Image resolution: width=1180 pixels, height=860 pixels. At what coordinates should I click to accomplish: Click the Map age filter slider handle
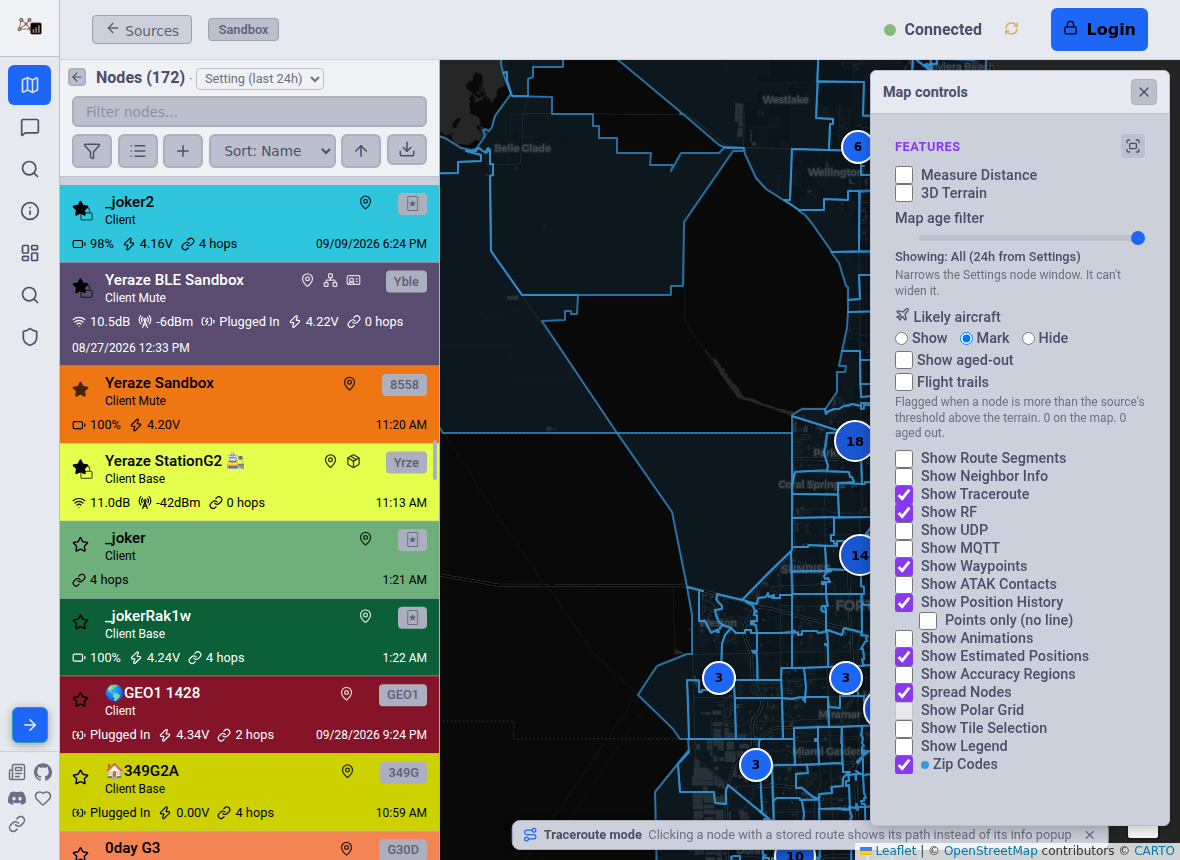[1138, 239]
